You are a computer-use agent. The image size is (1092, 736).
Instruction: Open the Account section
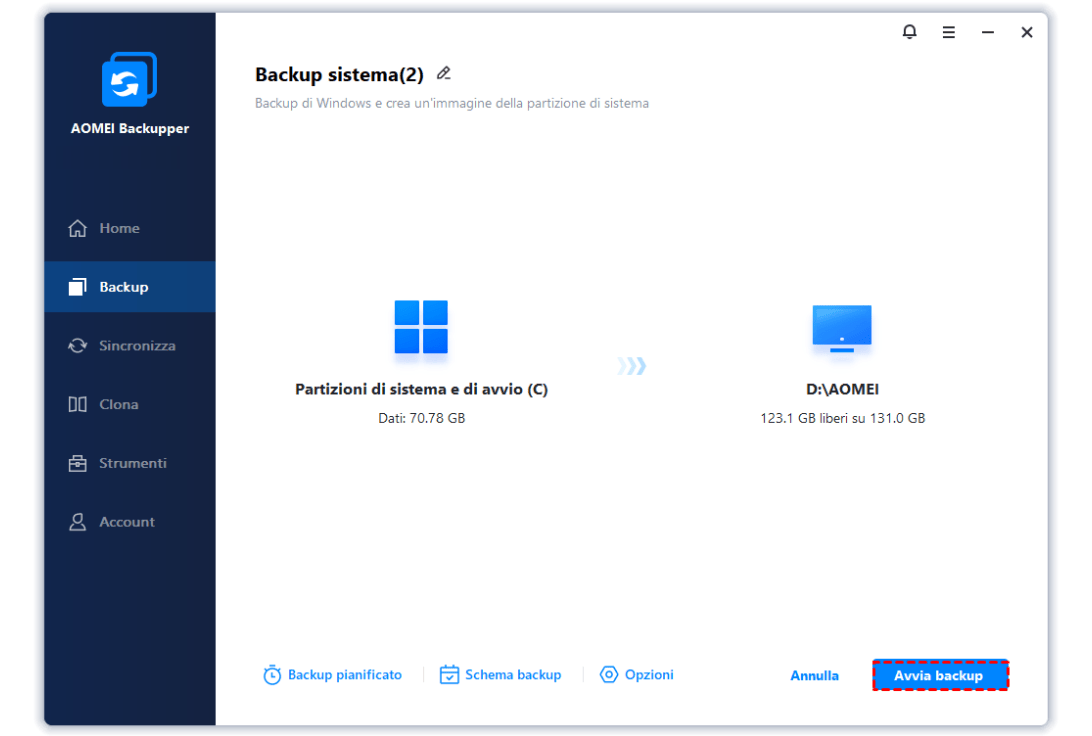point(127,522)
